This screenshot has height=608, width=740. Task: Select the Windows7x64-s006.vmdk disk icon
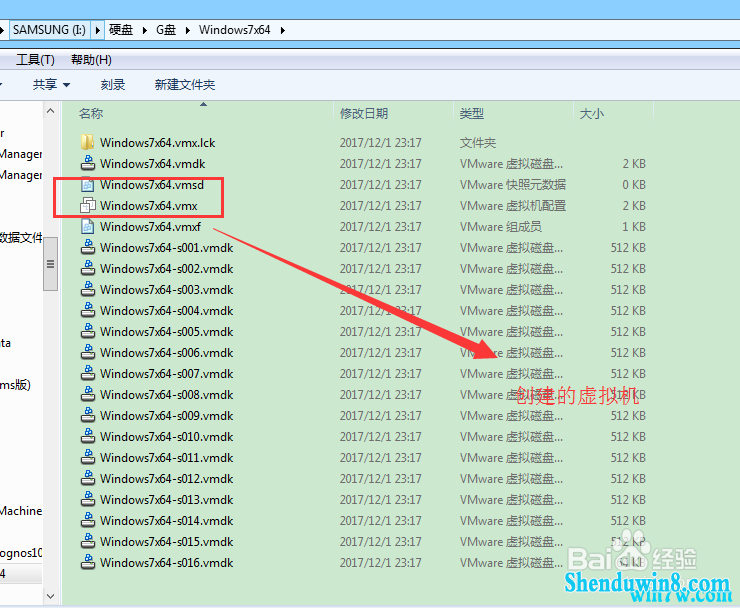87,353
